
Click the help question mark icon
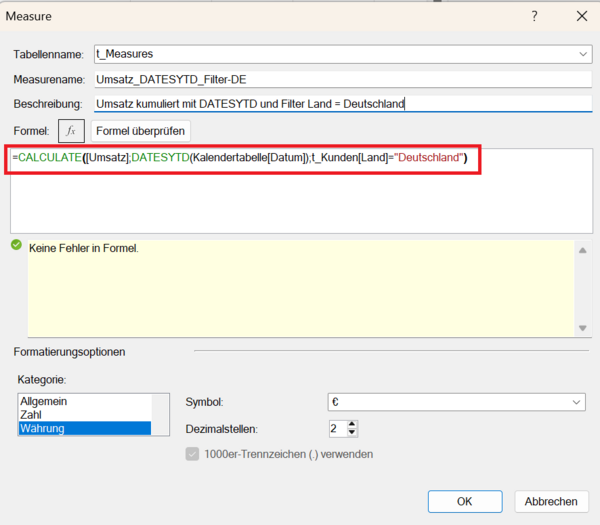click(x=534, y=16)
